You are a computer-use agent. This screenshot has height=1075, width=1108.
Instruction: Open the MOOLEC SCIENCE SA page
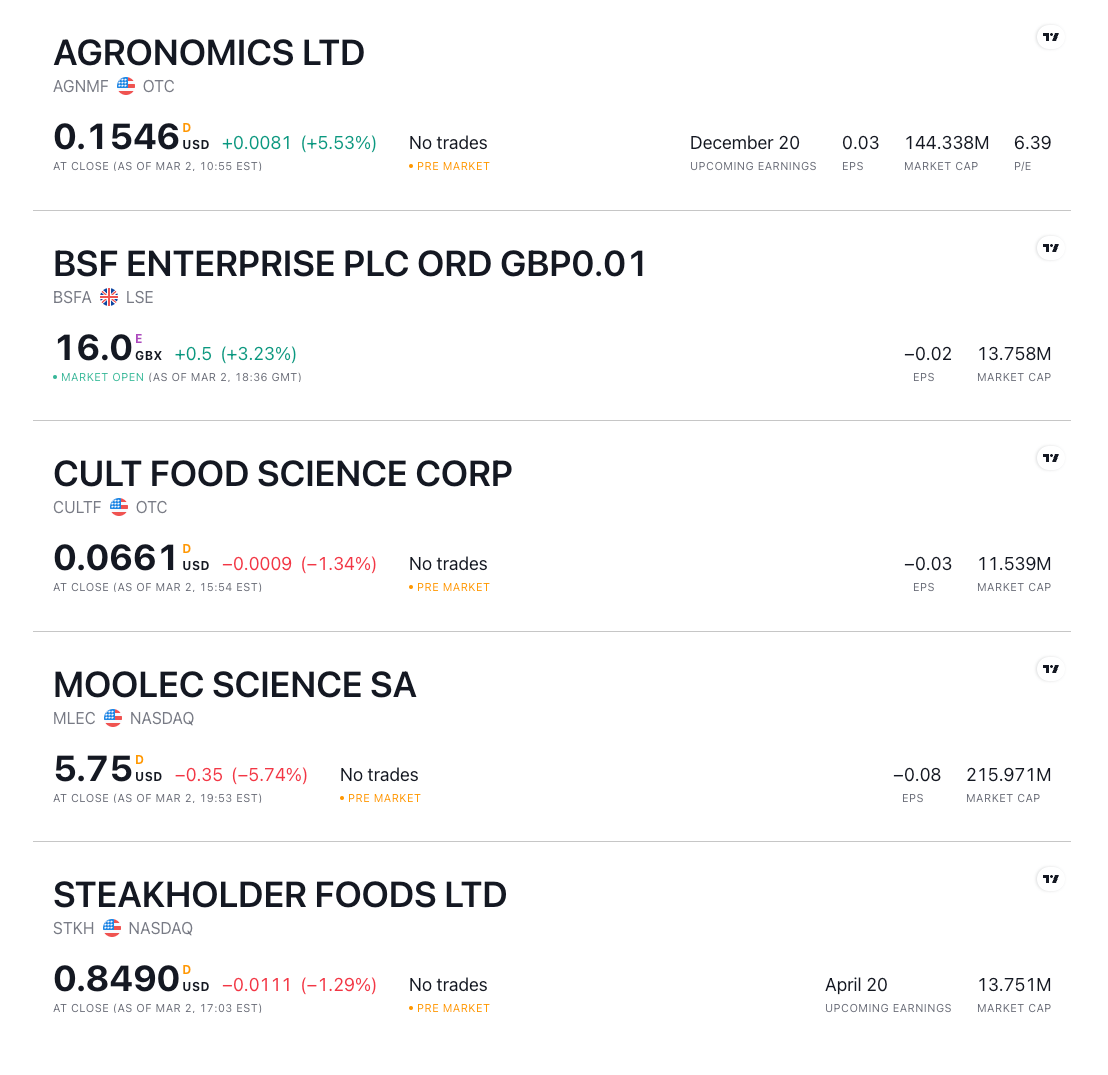point(234,684)
